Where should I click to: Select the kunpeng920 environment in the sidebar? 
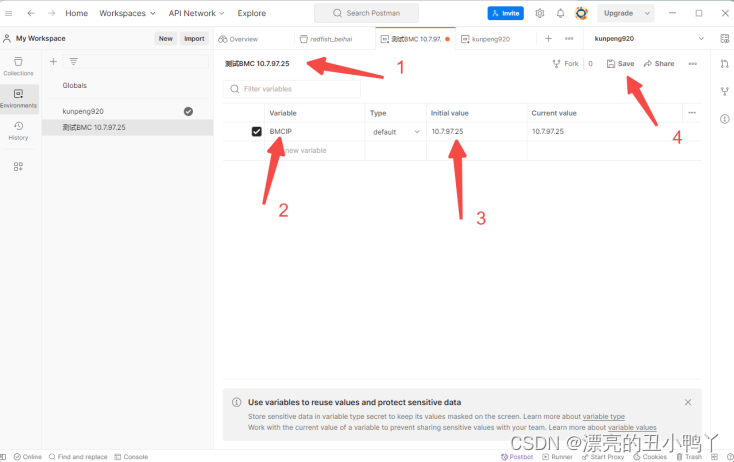coord(83,111)
